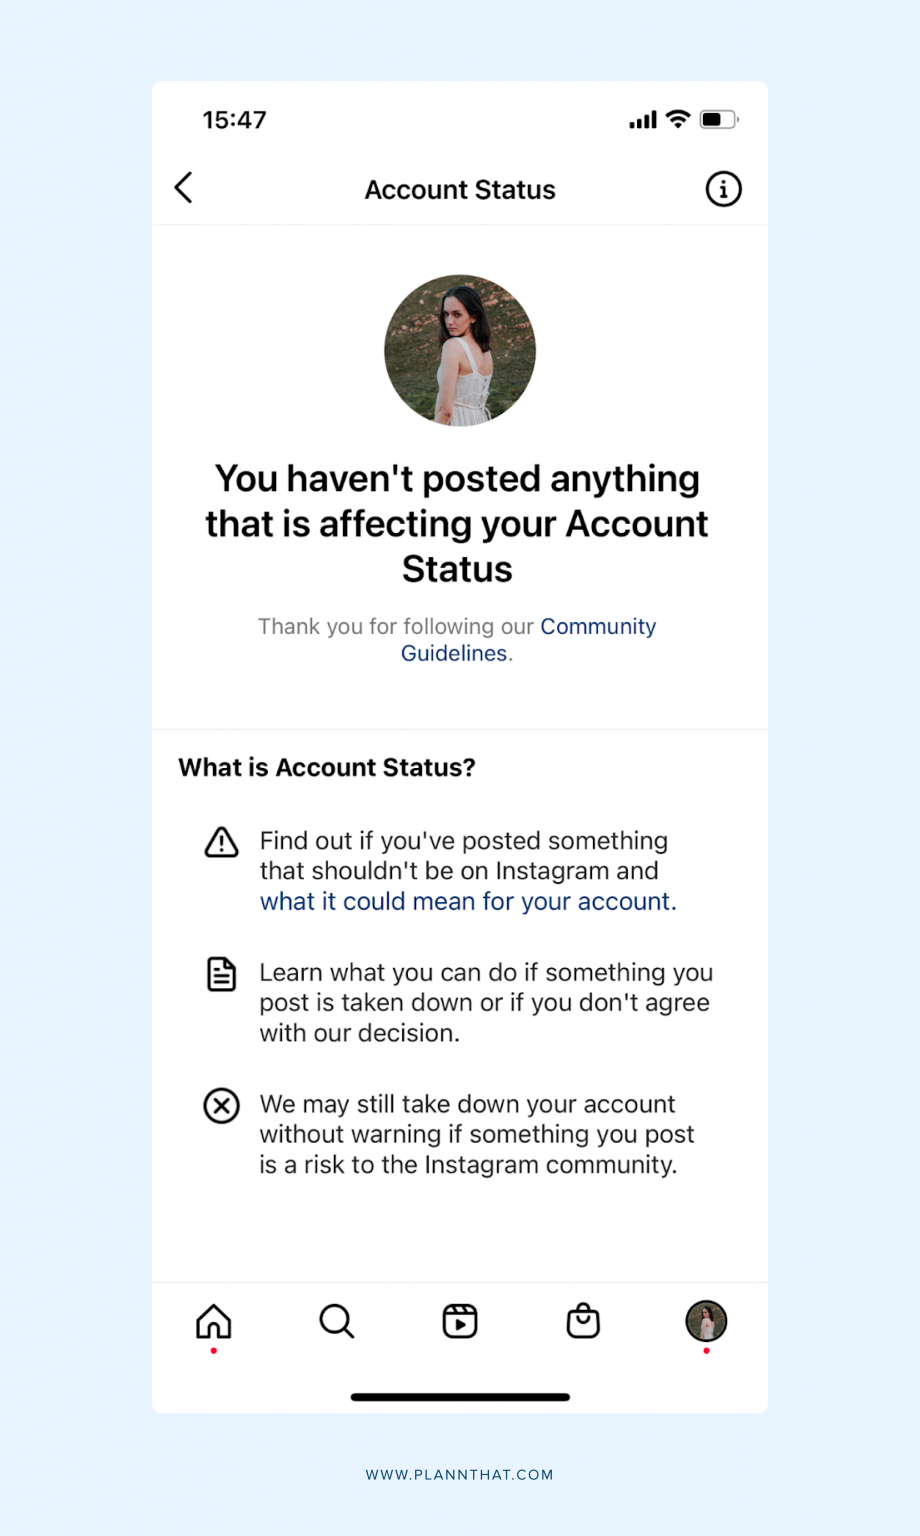The image size is (920, 1536).
Task: Navigate back with the back chevron
Action: (x=183, y=188)
